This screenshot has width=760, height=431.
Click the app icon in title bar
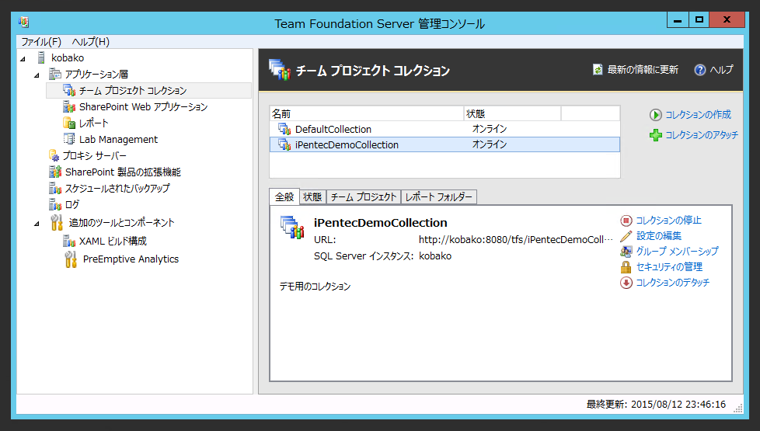pyautogui.click(x=24, y=22)
